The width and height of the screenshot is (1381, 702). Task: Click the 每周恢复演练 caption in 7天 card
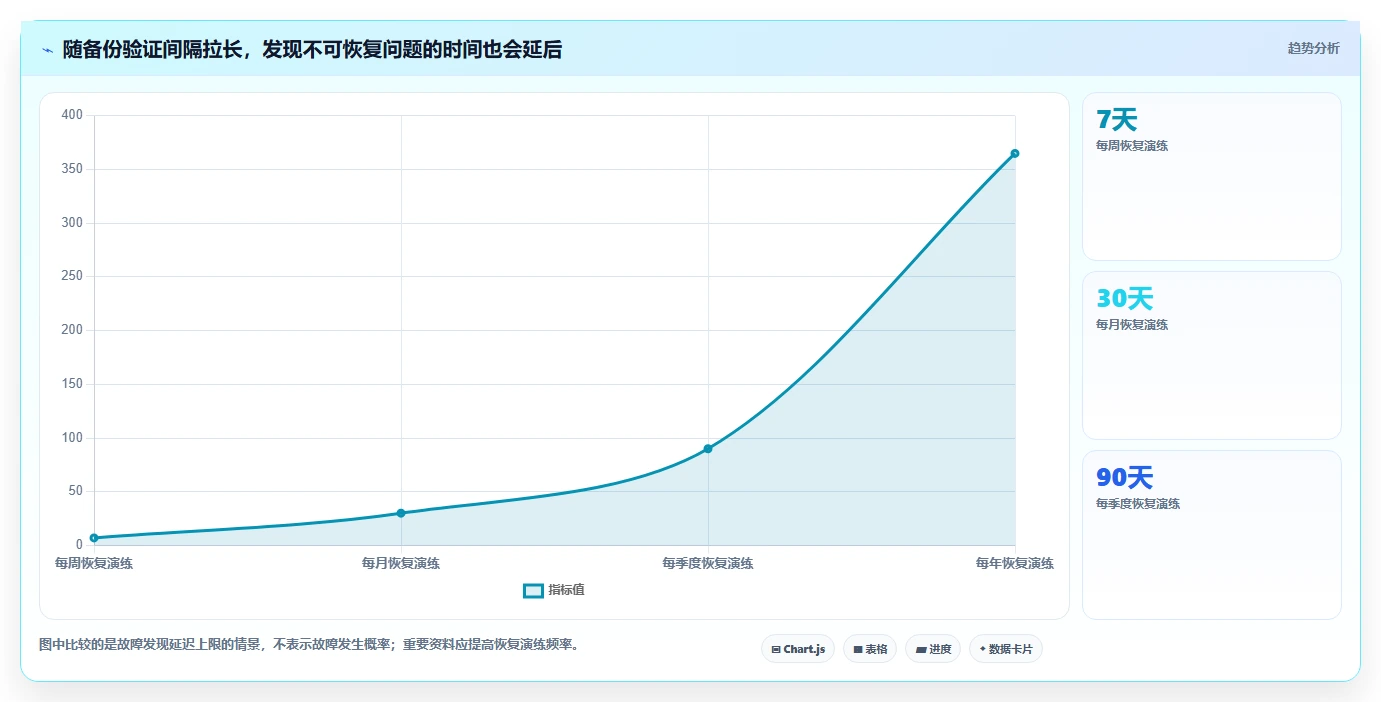click(1132, 145)
